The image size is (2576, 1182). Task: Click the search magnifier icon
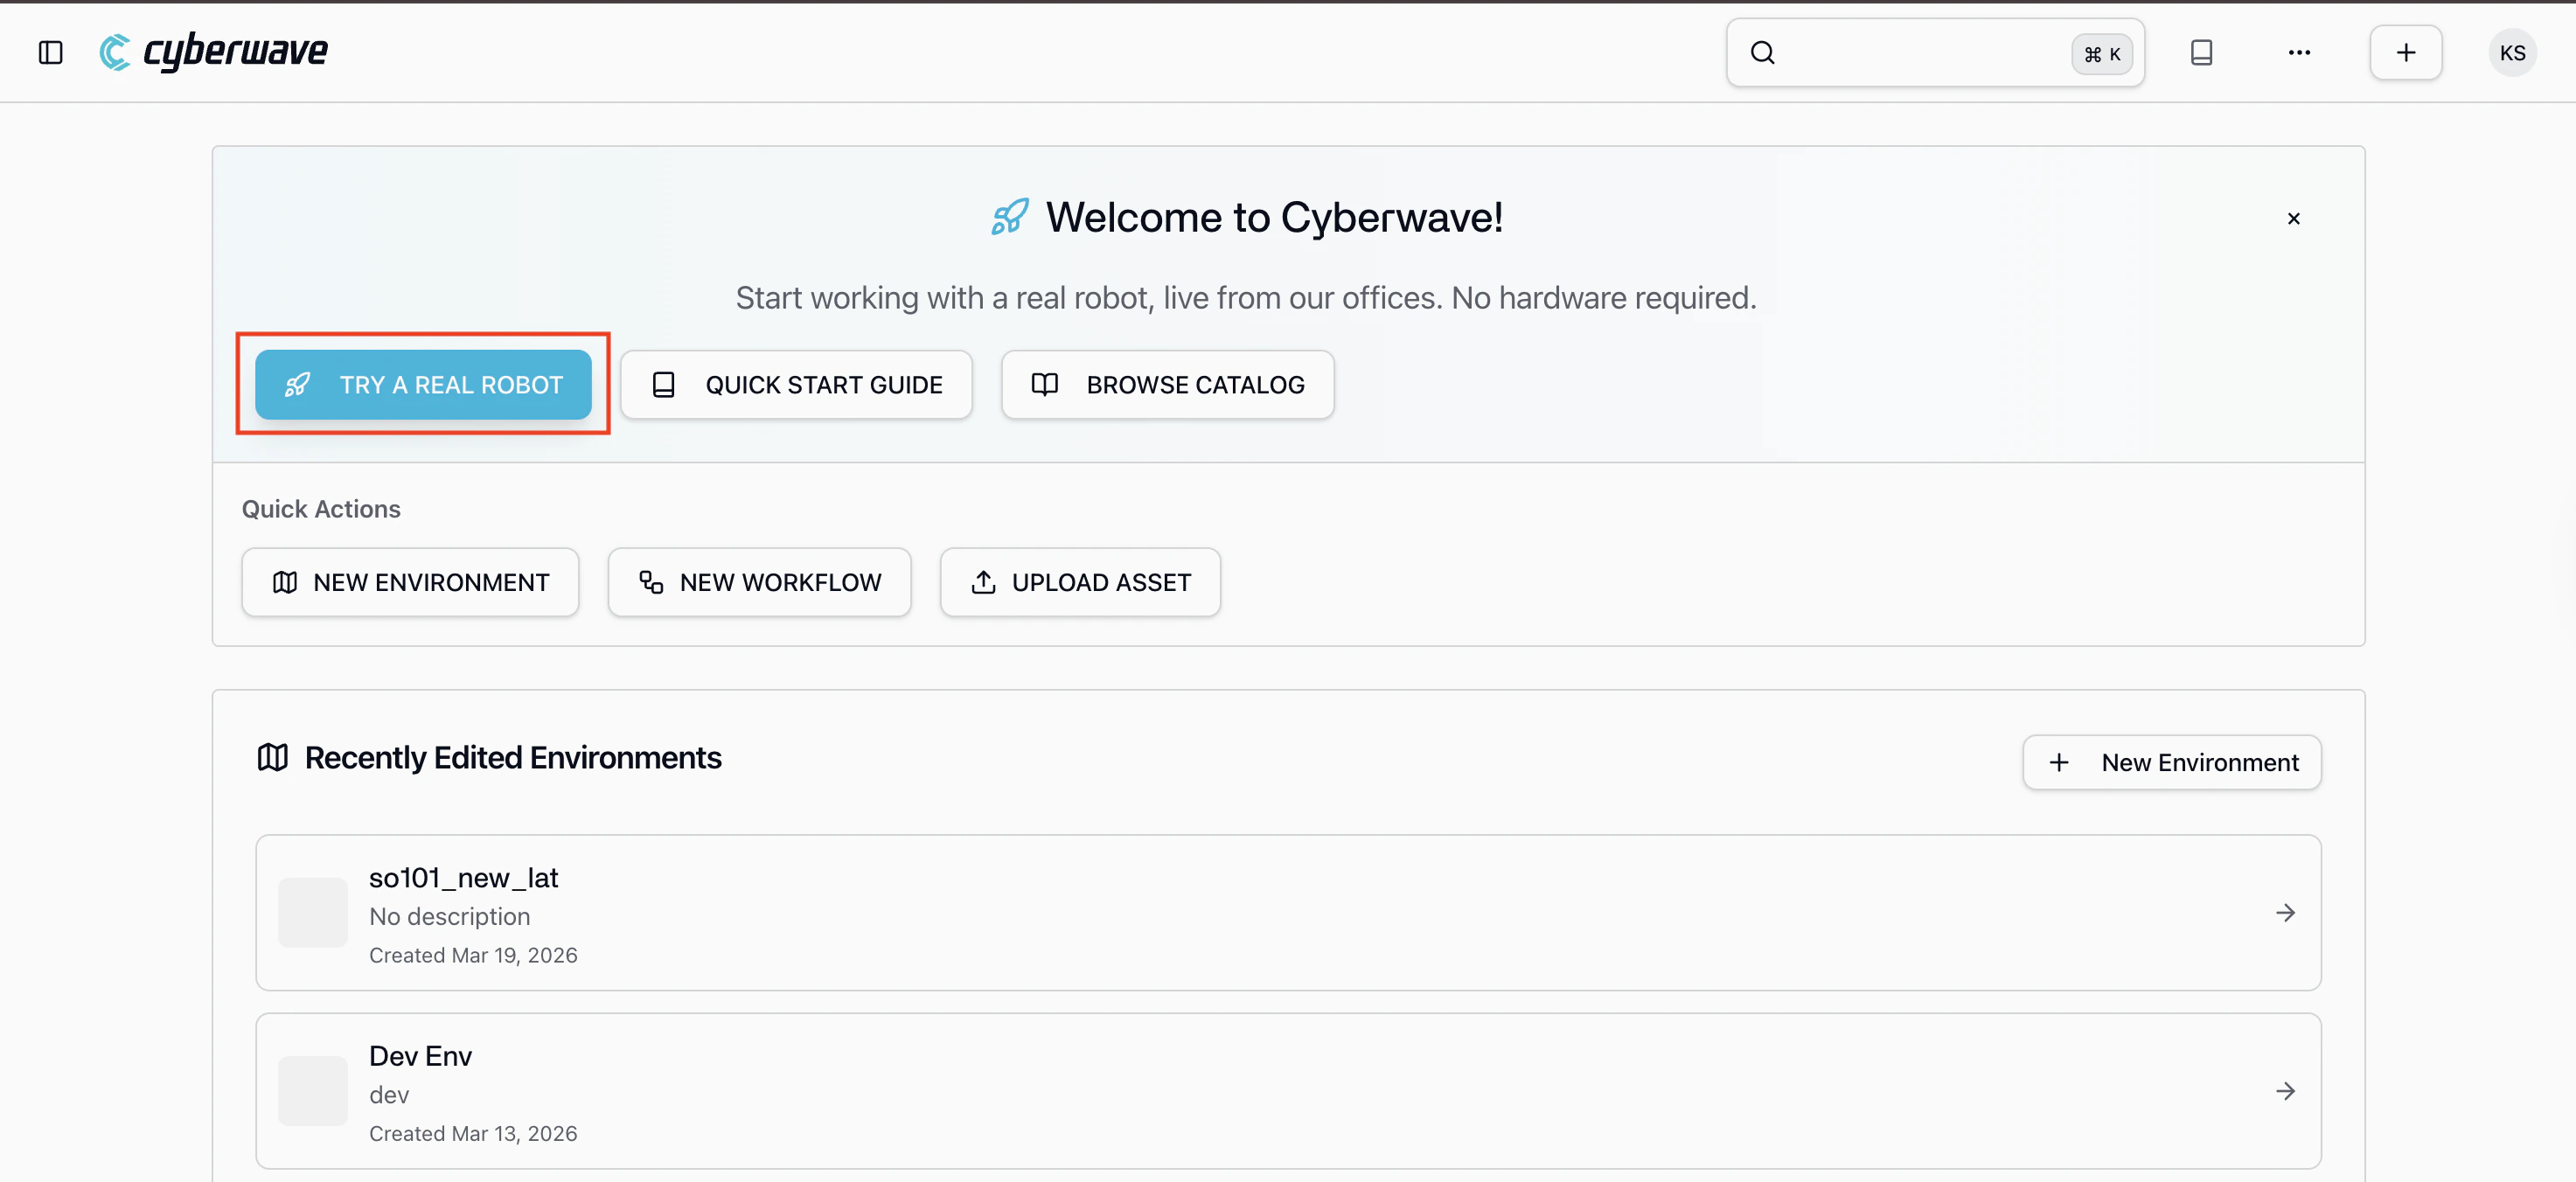coord(1762,53)
